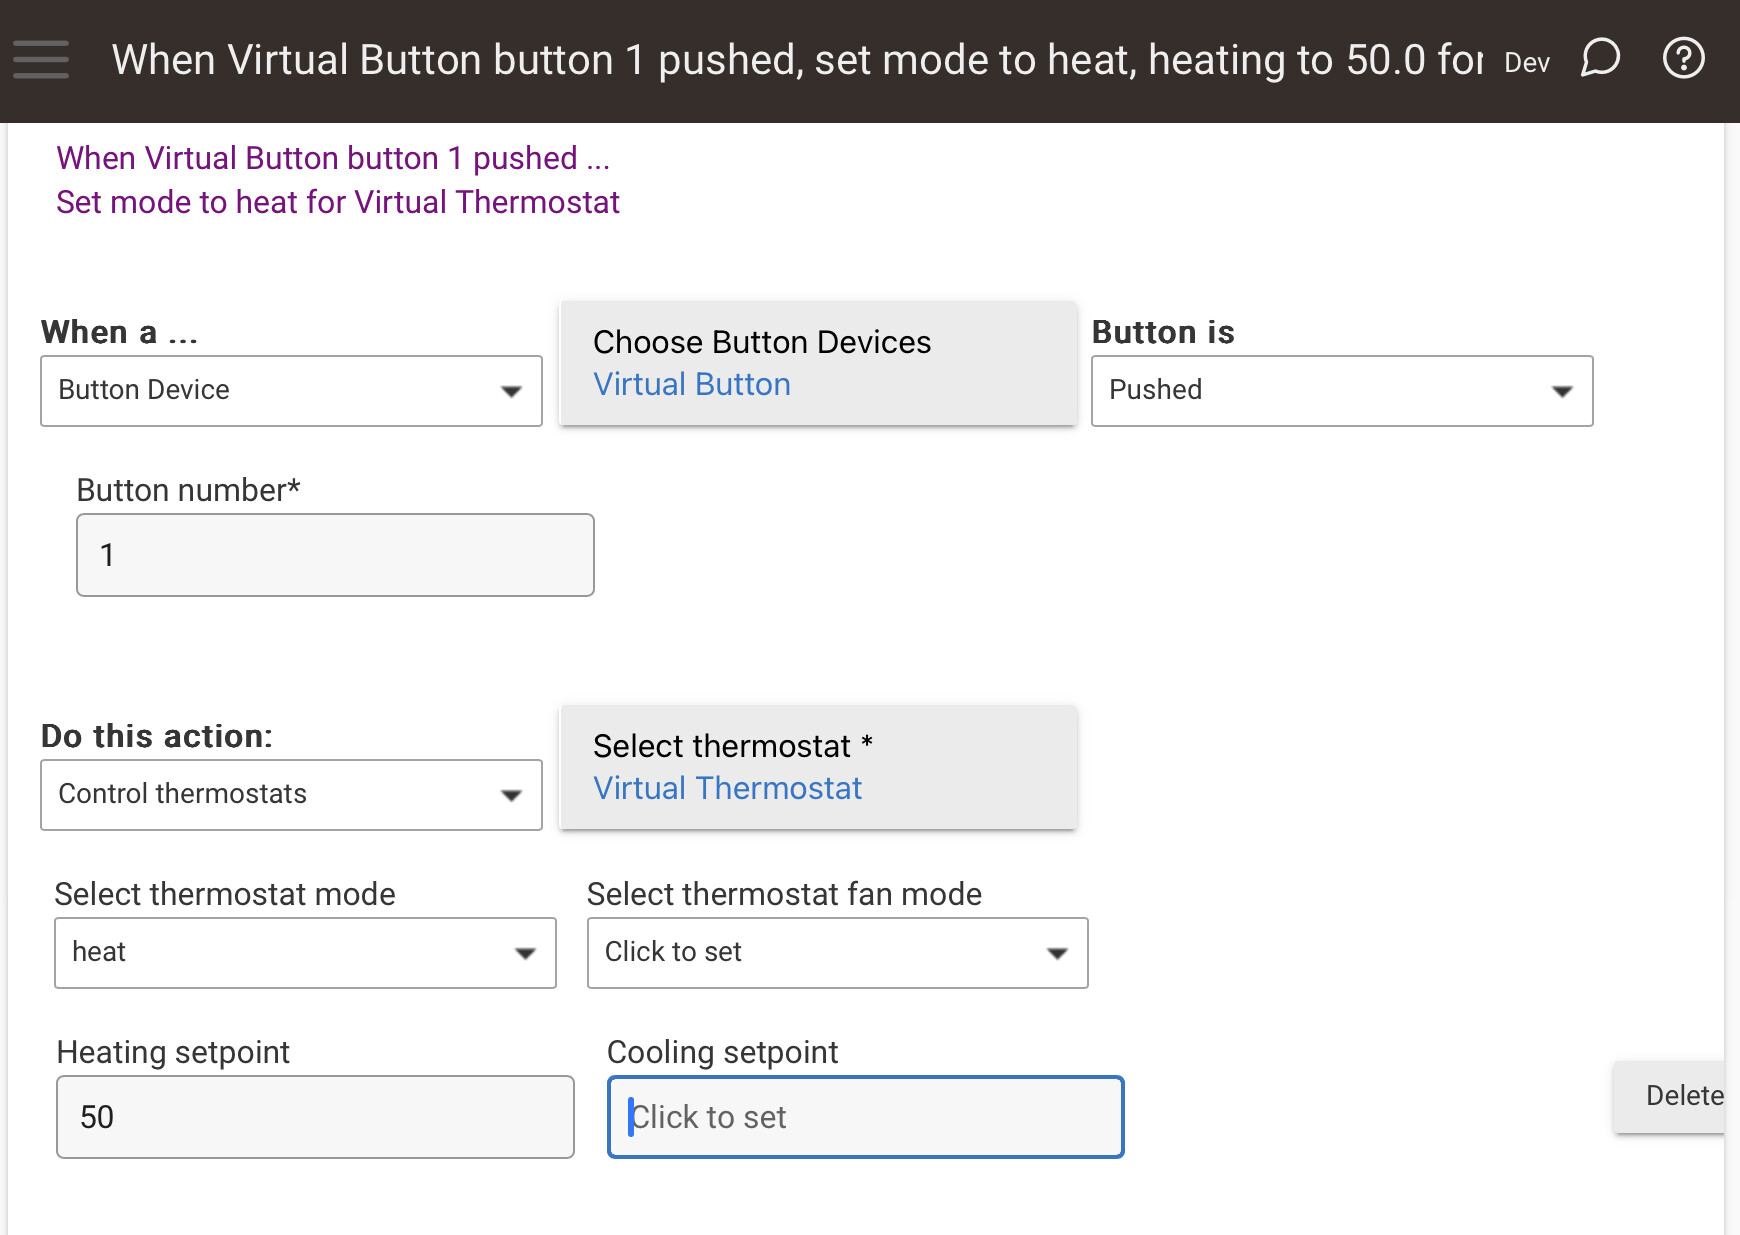Image resolution: width=1740 pixels, height=1235 pixels.
Task: Click the Virtual Button link
Action: tap(692, 385)
